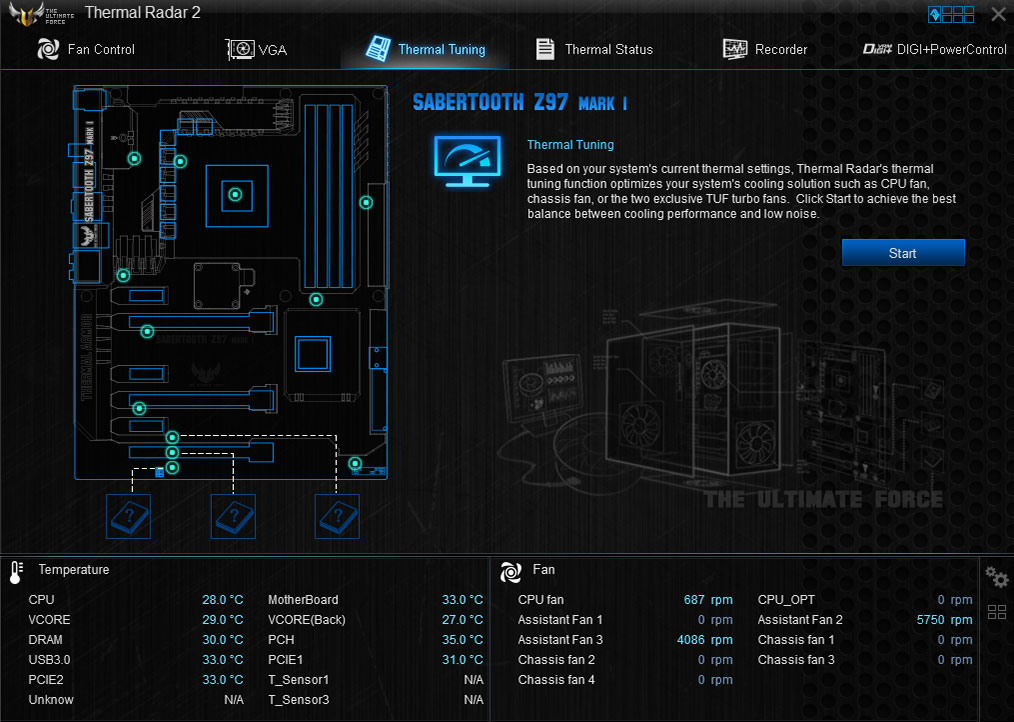The image size is (1014, 722).
Task: Open settings gear icon in bottom panel
Action: point(997,576)
